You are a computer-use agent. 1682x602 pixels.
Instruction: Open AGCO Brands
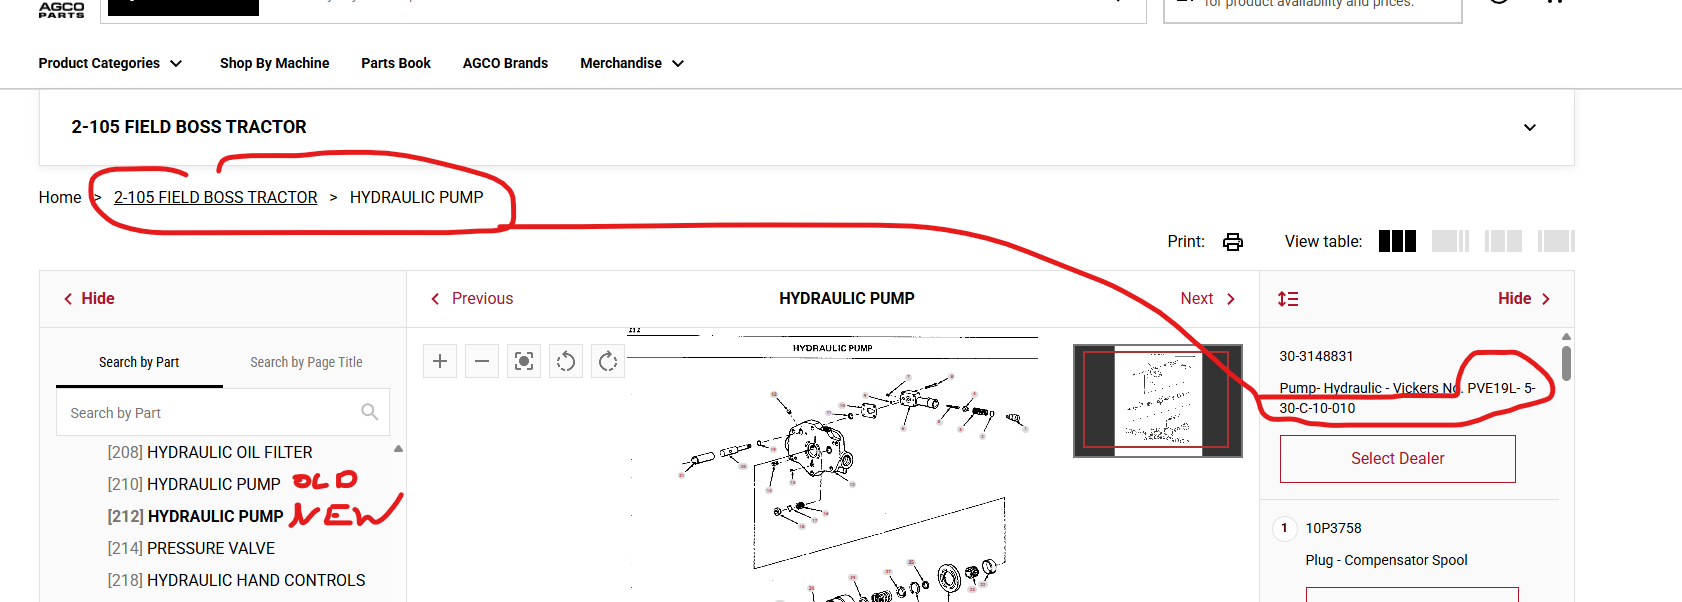point(505,63)
